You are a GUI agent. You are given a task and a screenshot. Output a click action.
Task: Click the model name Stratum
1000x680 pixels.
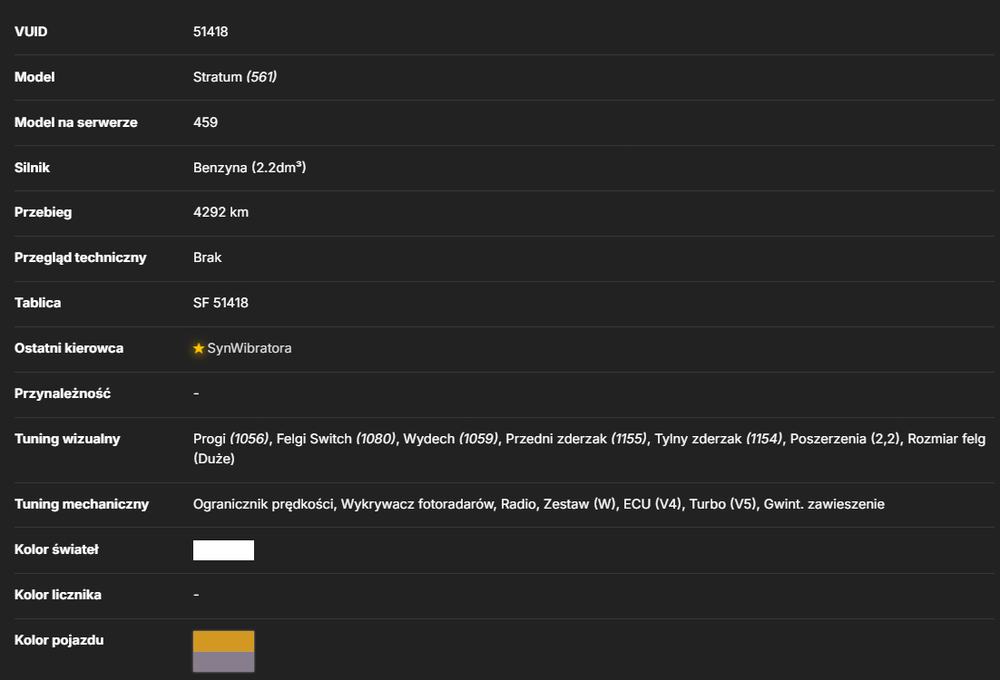[217, 77]
